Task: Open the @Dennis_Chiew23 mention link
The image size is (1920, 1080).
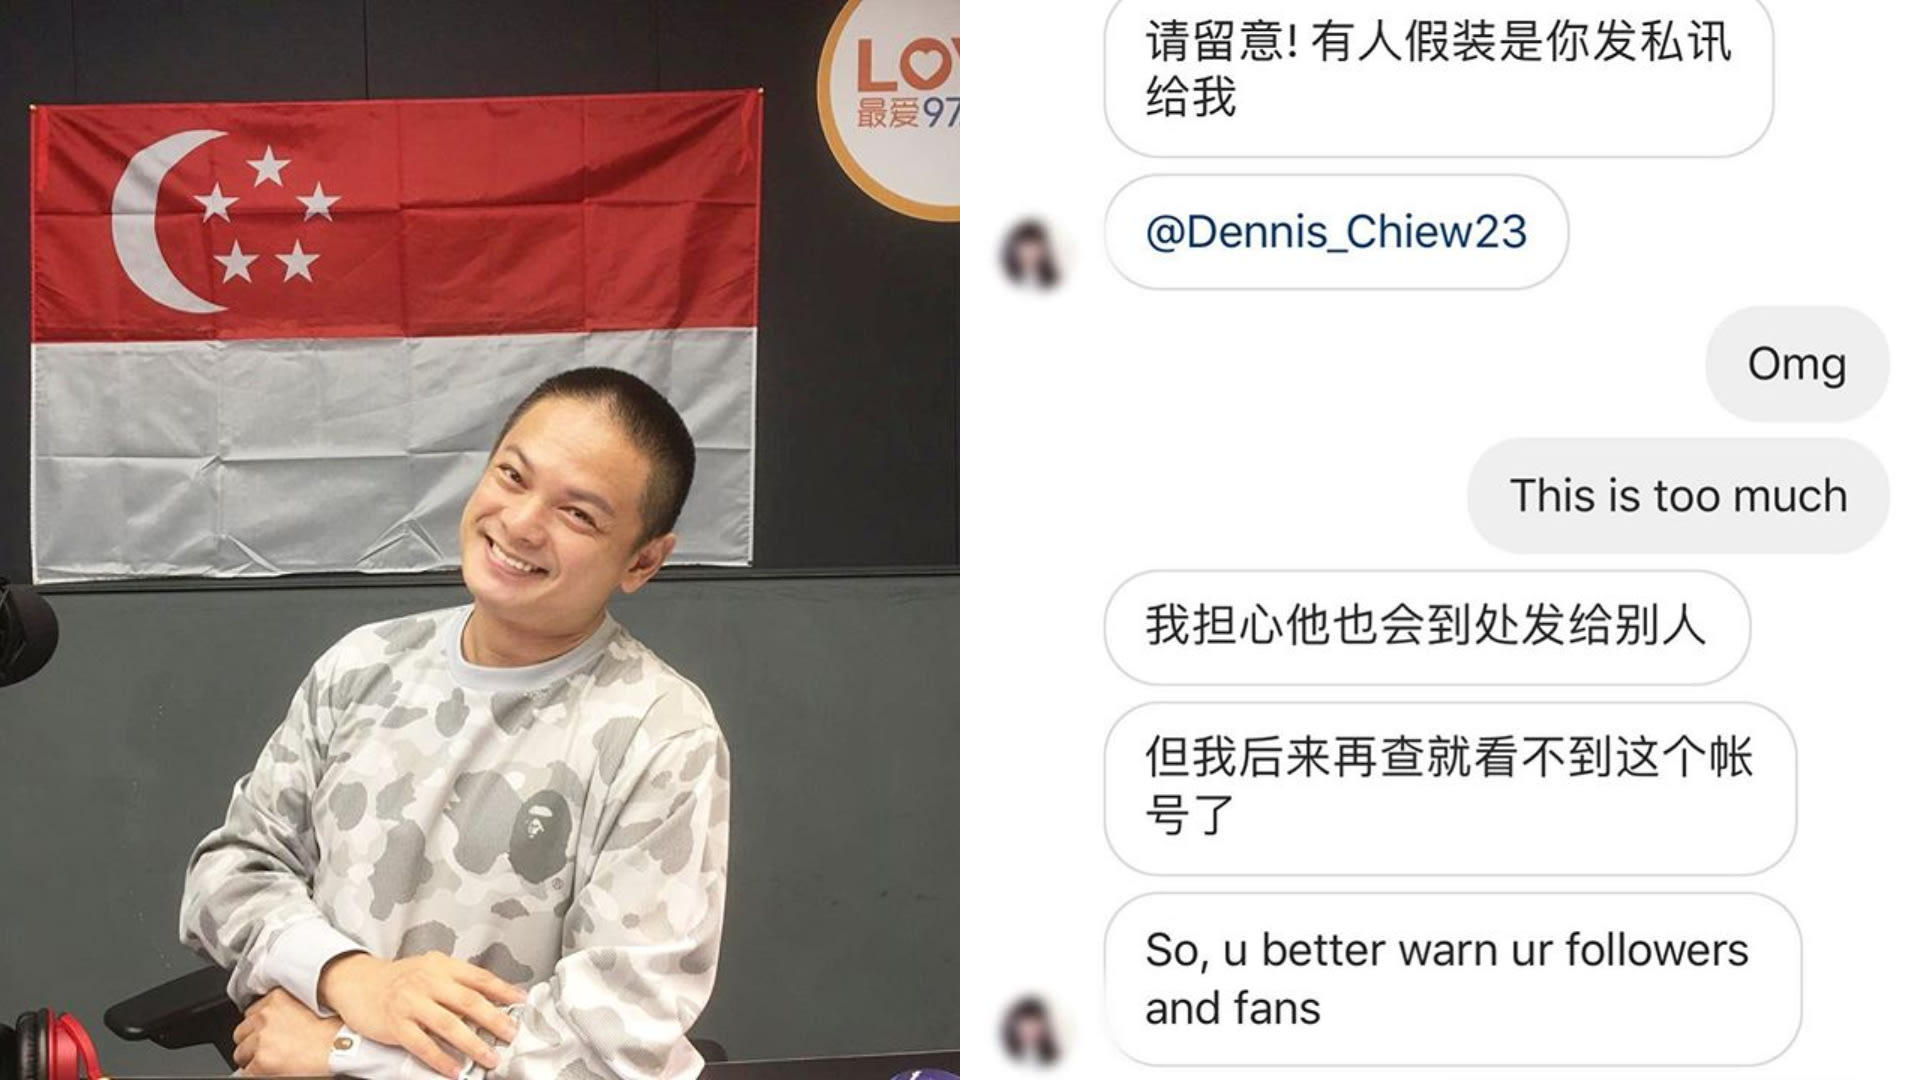Action: 1336,232
